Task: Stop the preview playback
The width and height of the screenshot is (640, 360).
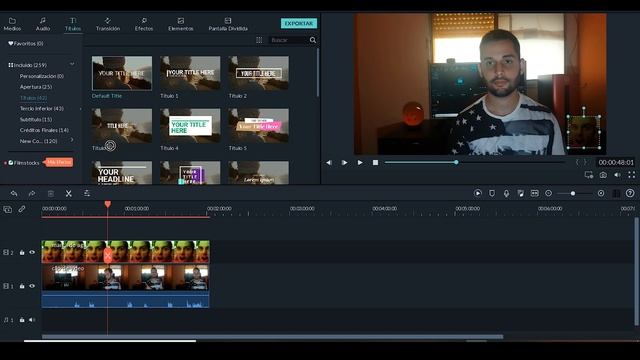Action: (x=376, y=162)
